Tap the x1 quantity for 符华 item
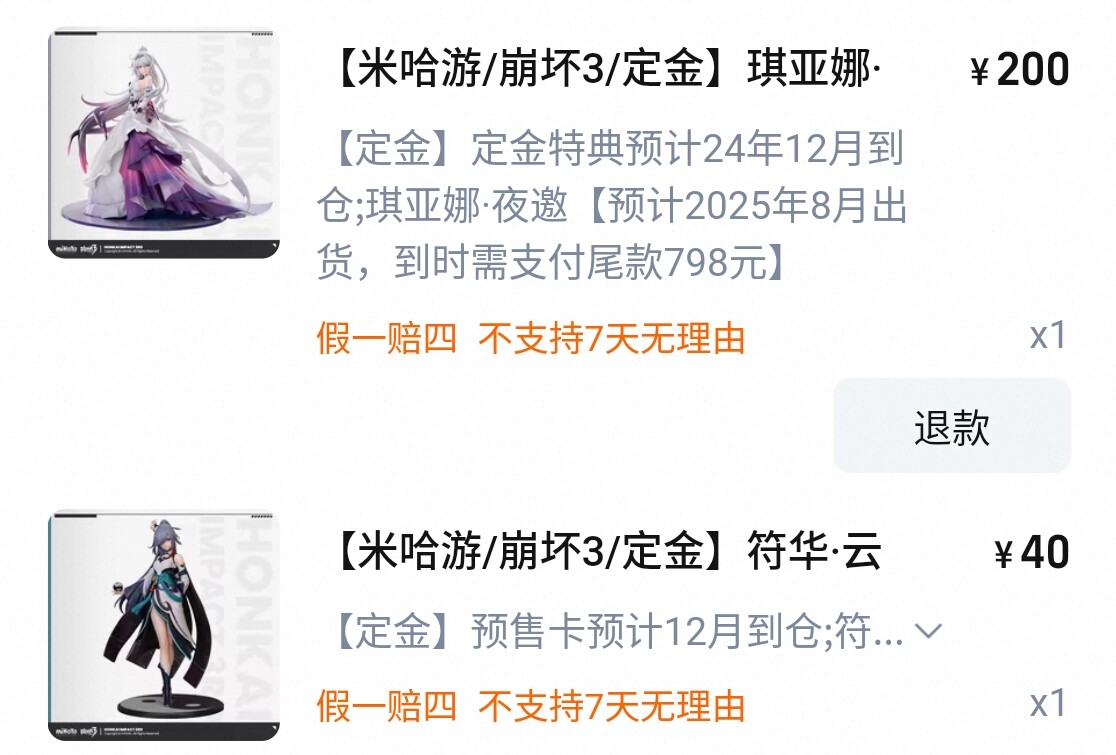Screen dimensions: 1116x755 (x=1048, y=704)
